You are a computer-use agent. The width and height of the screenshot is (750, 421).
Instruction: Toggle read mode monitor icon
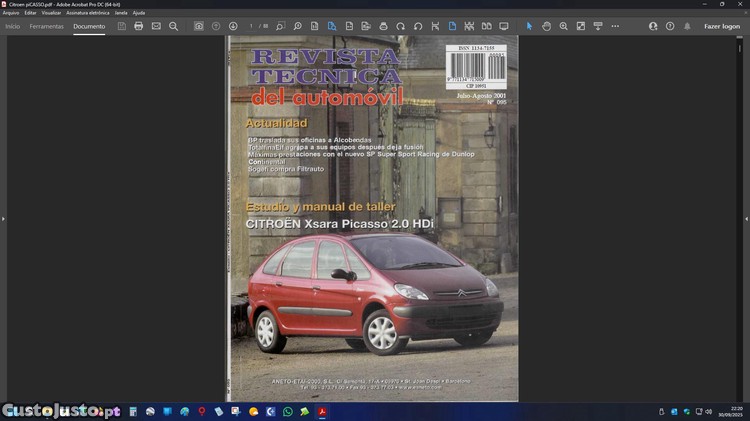click(503, 26)
